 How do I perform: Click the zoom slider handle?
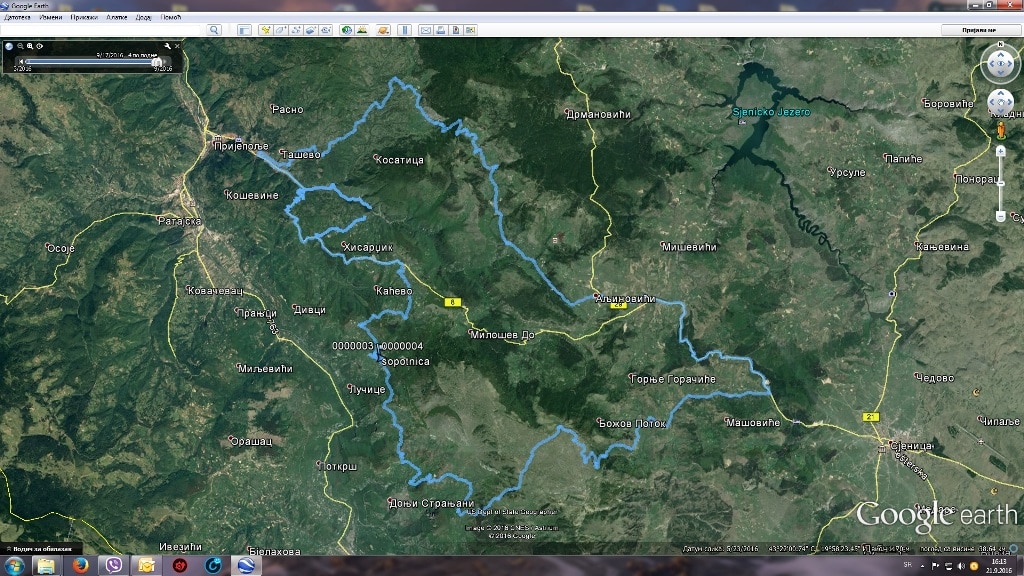click(1000, 184)
